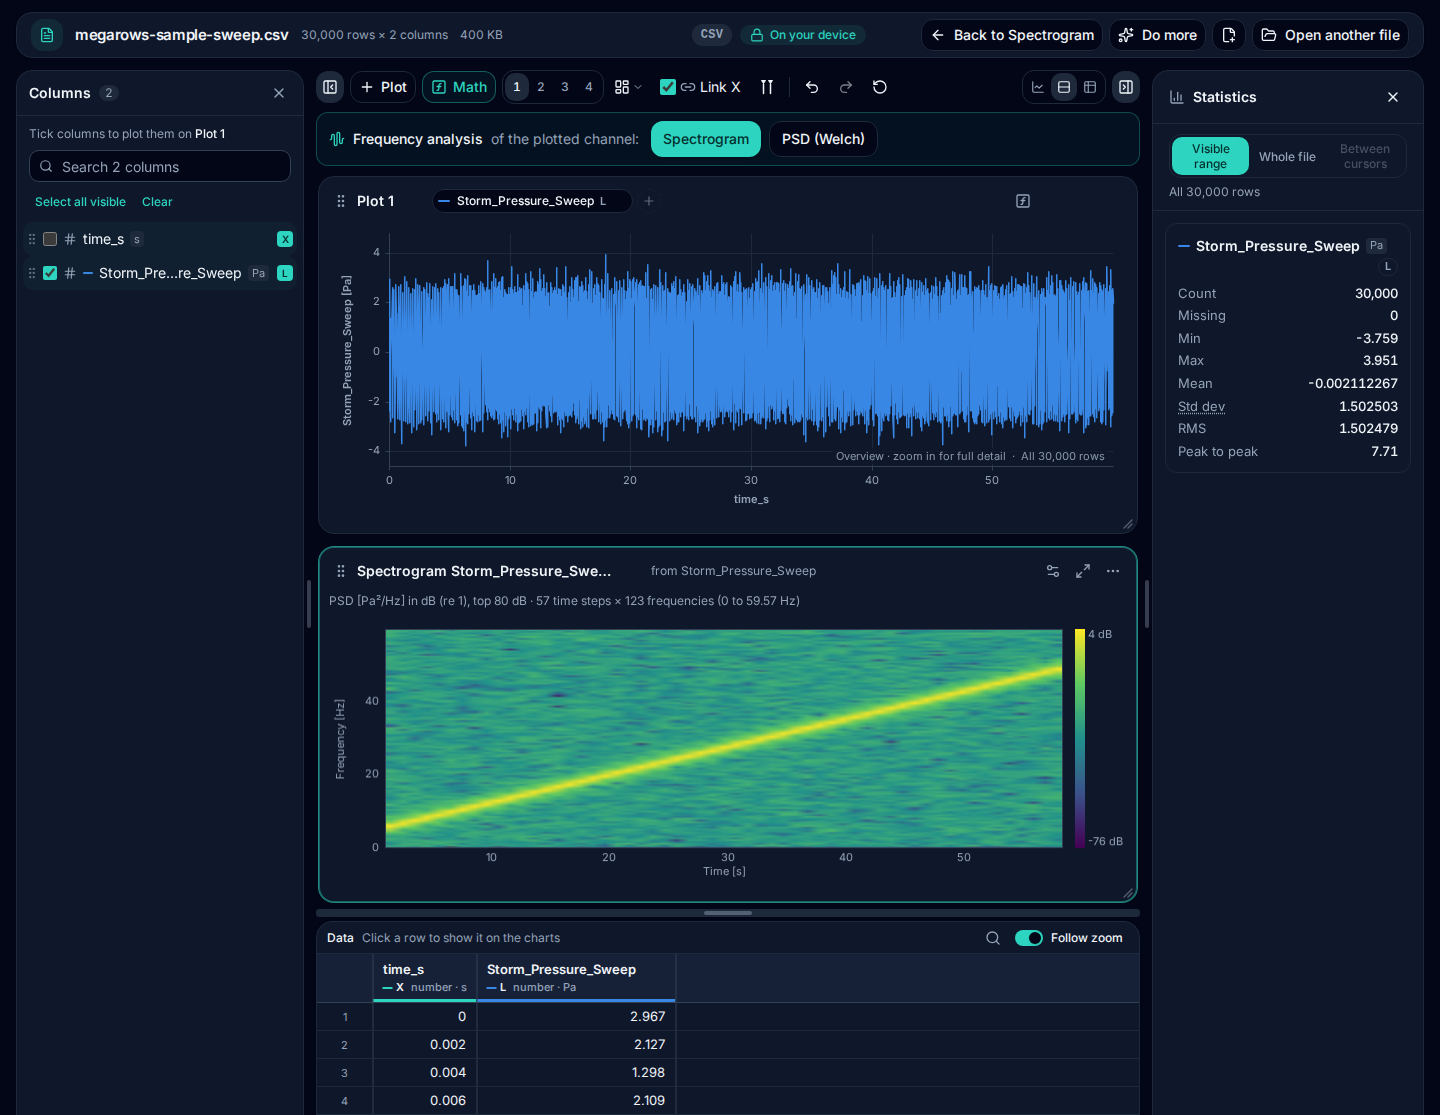Screen dimensions: 1440x1115
Task: Tick the time_s column checkbox
Action: tap(50, 239)
